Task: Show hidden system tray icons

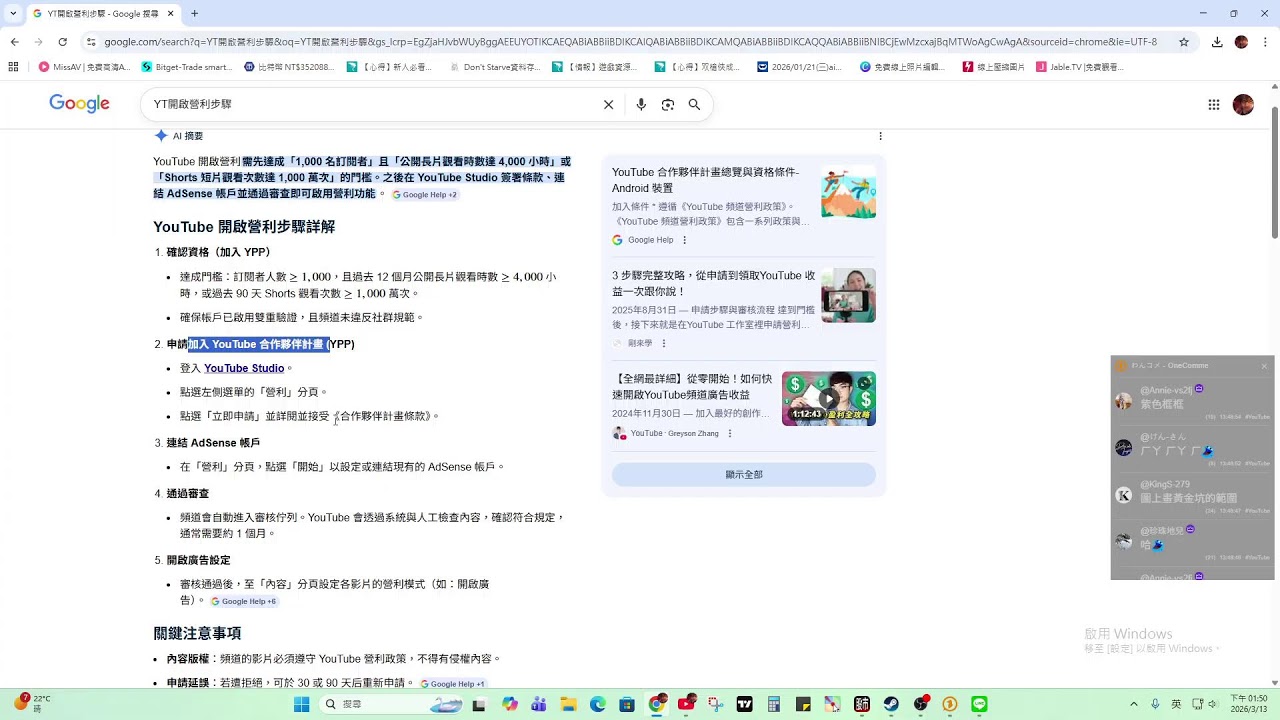Action: point(1133,704)
